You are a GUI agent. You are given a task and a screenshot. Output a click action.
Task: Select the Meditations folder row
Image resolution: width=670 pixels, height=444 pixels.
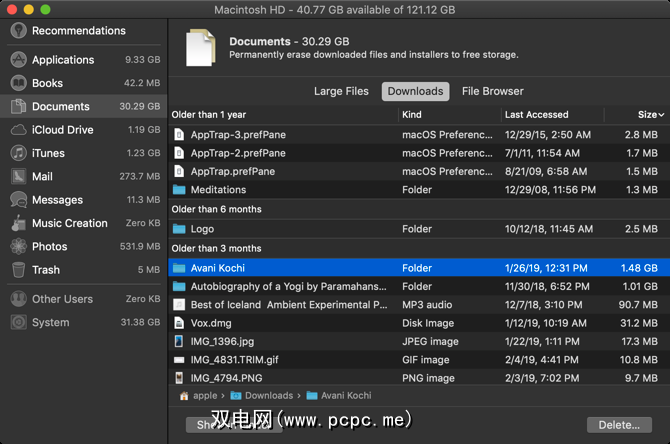tap(218, 190)
